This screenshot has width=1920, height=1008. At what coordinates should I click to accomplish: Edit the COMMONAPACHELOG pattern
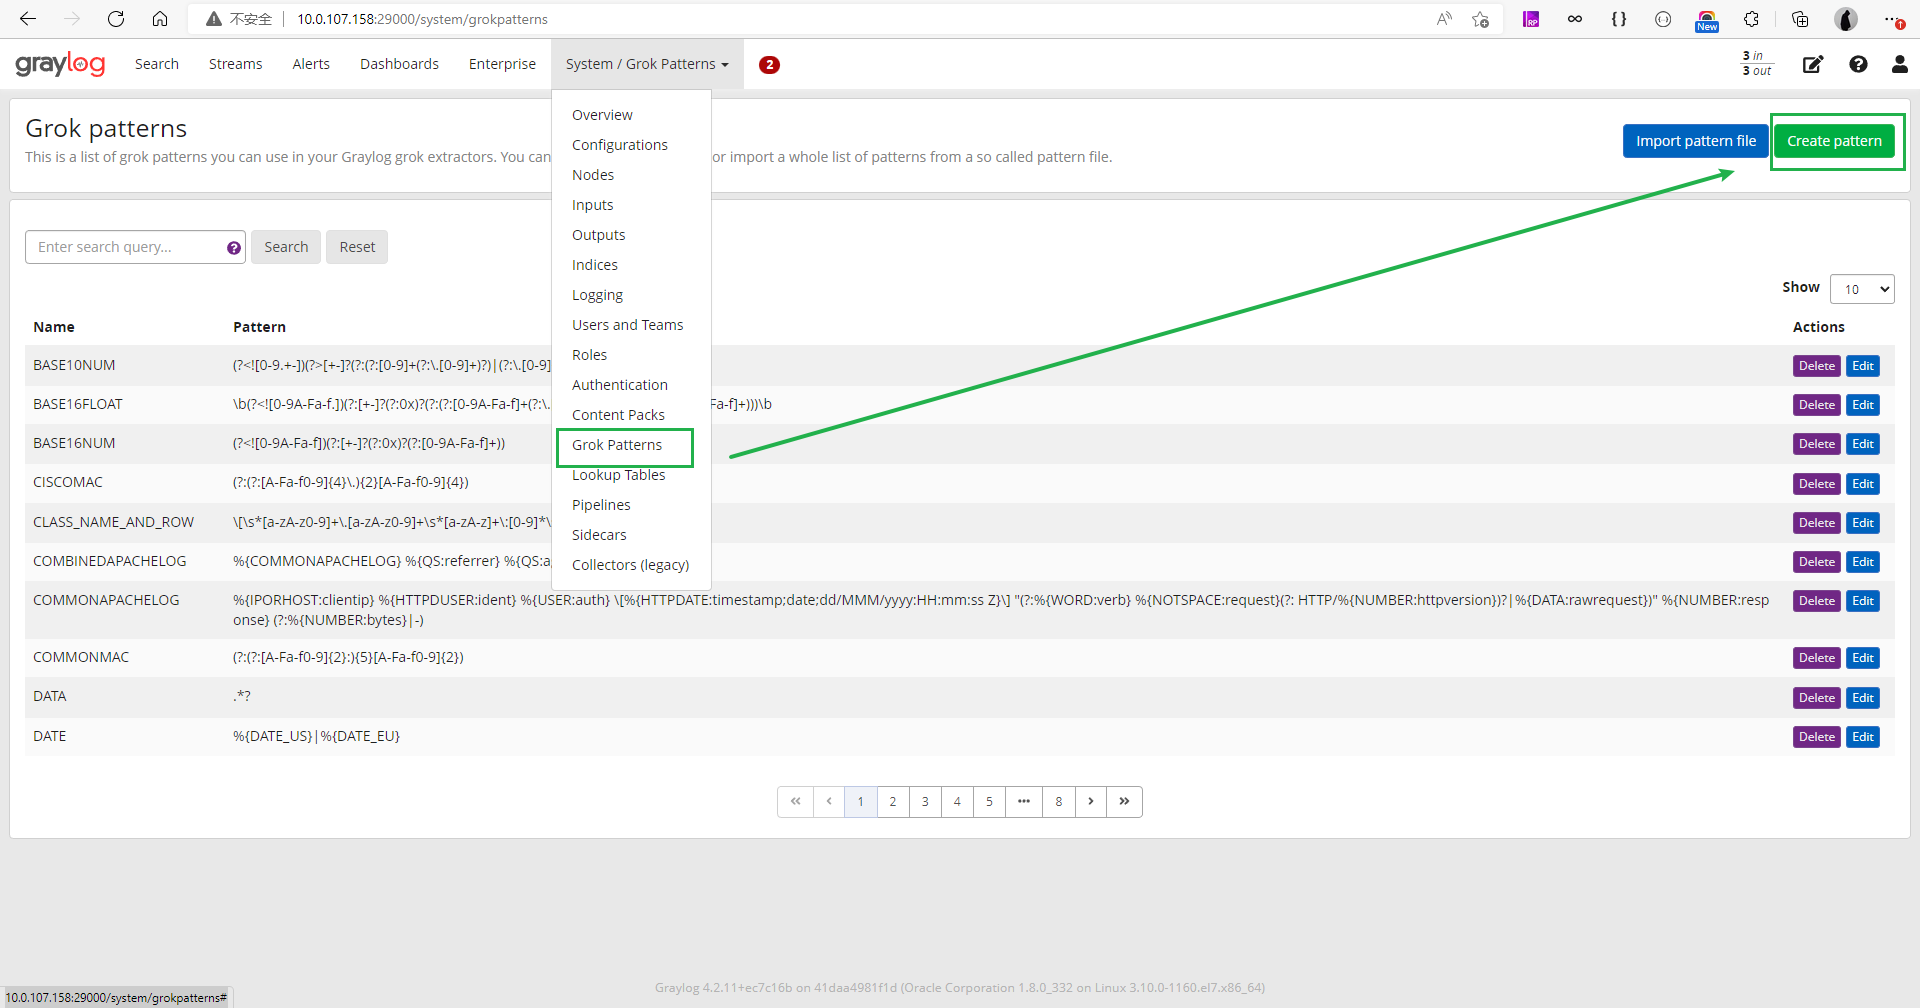click(1862, 601)
